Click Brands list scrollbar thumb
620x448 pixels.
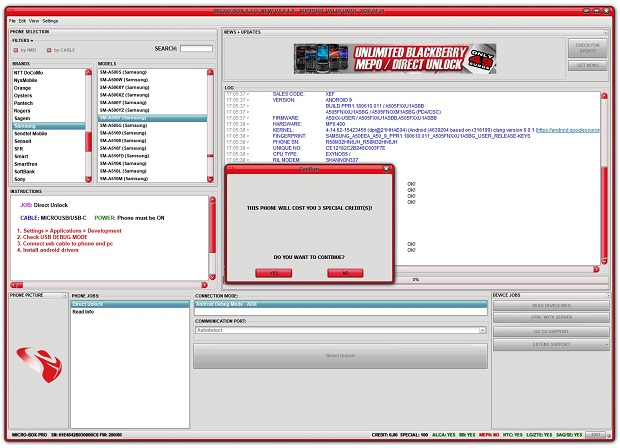coord(89,142)
